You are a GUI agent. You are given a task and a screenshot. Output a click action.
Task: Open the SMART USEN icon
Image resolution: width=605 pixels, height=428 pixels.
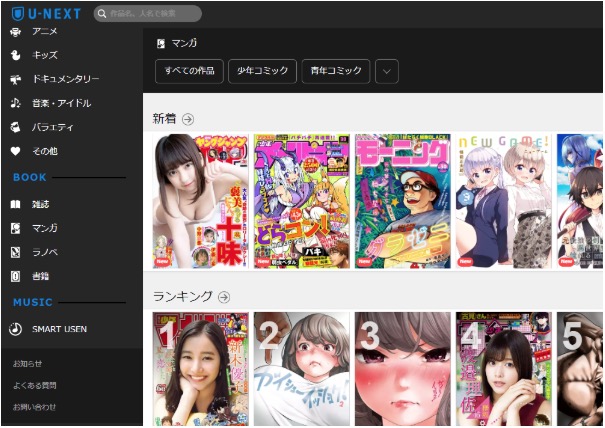click(15, 328)
